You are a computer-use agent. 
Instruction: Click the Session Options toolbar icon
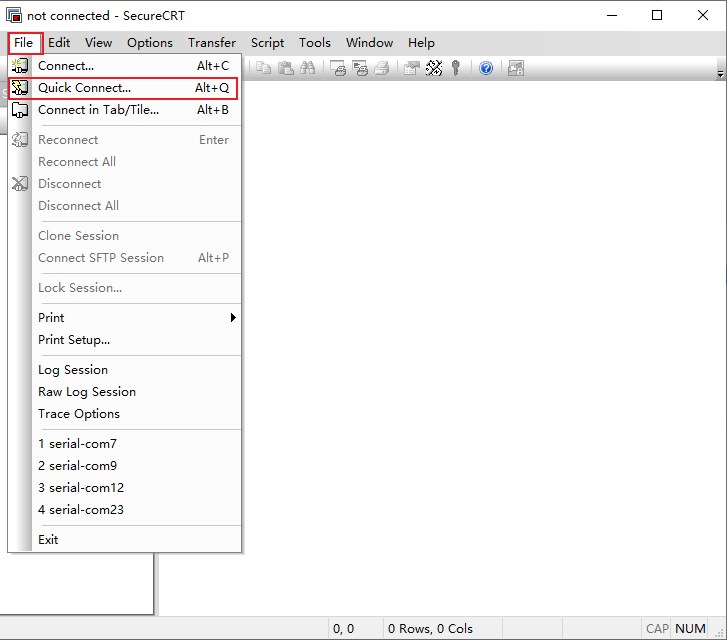point(411,68)
